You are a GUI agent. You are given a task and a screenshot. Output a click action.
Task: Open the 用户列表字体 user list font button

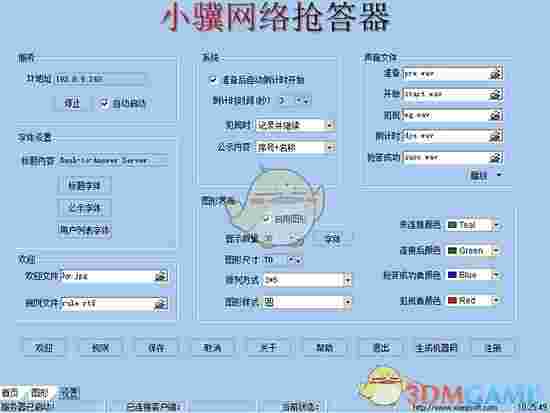click(x=84, y=230)
